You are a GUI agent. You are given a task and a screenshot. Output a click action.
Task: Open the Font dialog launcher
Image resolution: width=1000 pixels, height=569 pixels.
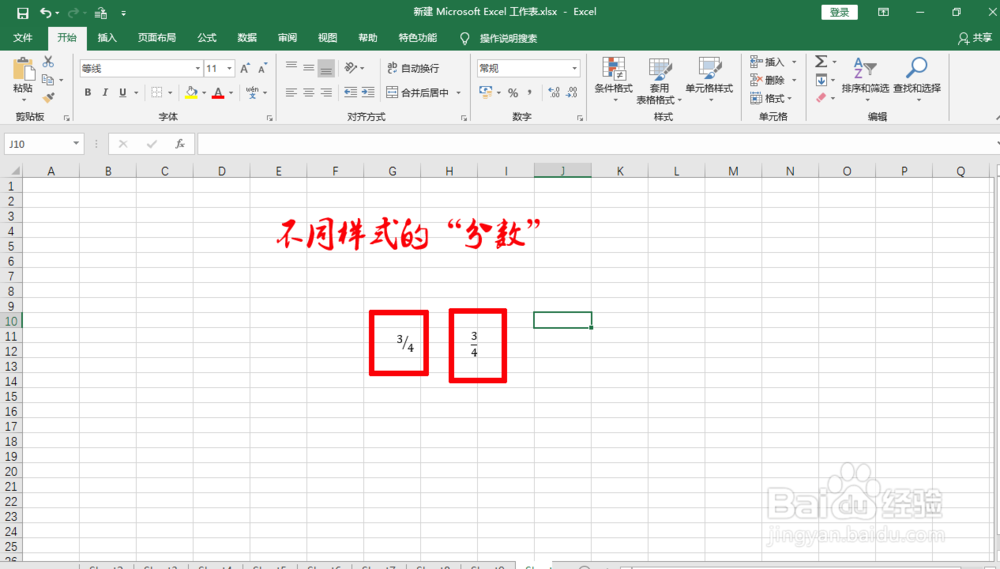pyautogui.click(x=270, y=118)
